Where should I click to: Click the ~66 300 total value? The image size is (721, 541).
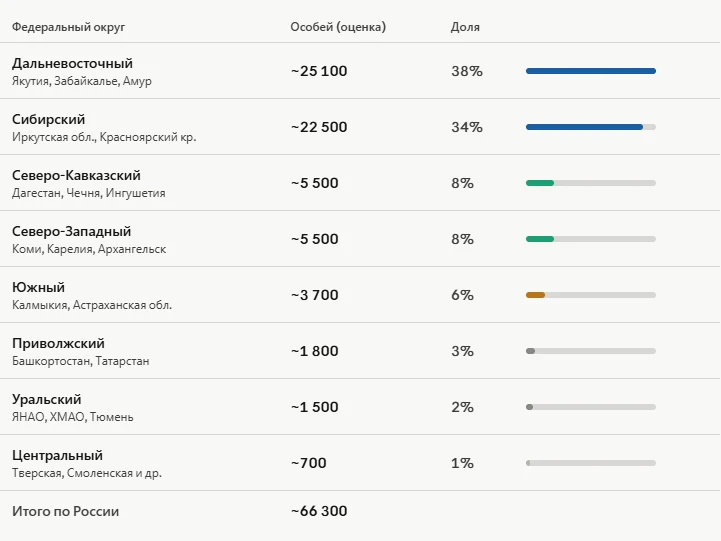click(319, 511)
